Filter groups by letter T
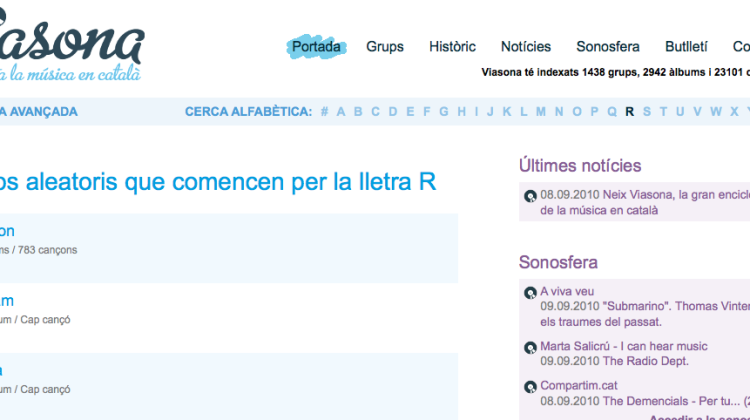Image resolution: width=750 pixels, height=420 pixels. pos(663,111)
